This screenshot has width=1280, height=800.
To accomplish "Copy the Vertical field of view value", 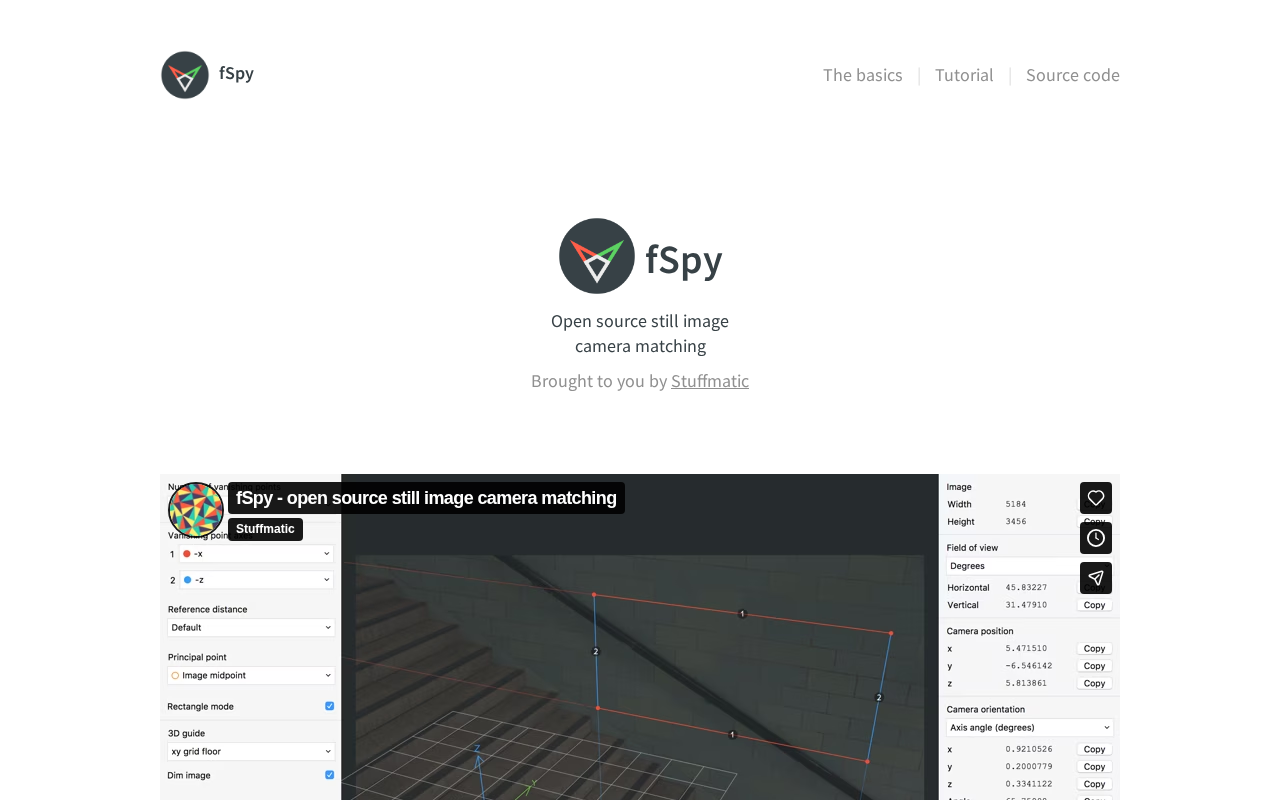I will 1095,605.
